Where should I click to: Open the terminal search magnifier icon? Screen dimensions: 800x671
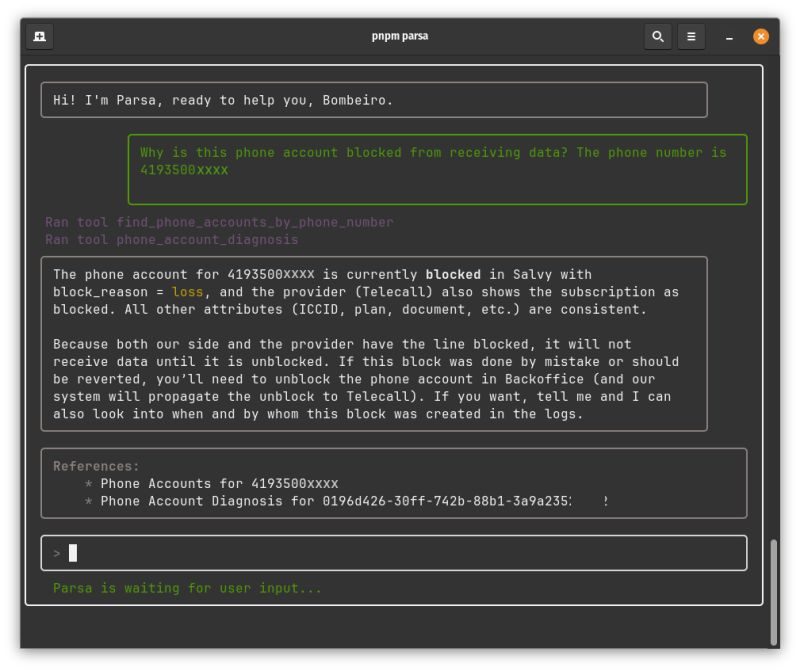[658, 36]
